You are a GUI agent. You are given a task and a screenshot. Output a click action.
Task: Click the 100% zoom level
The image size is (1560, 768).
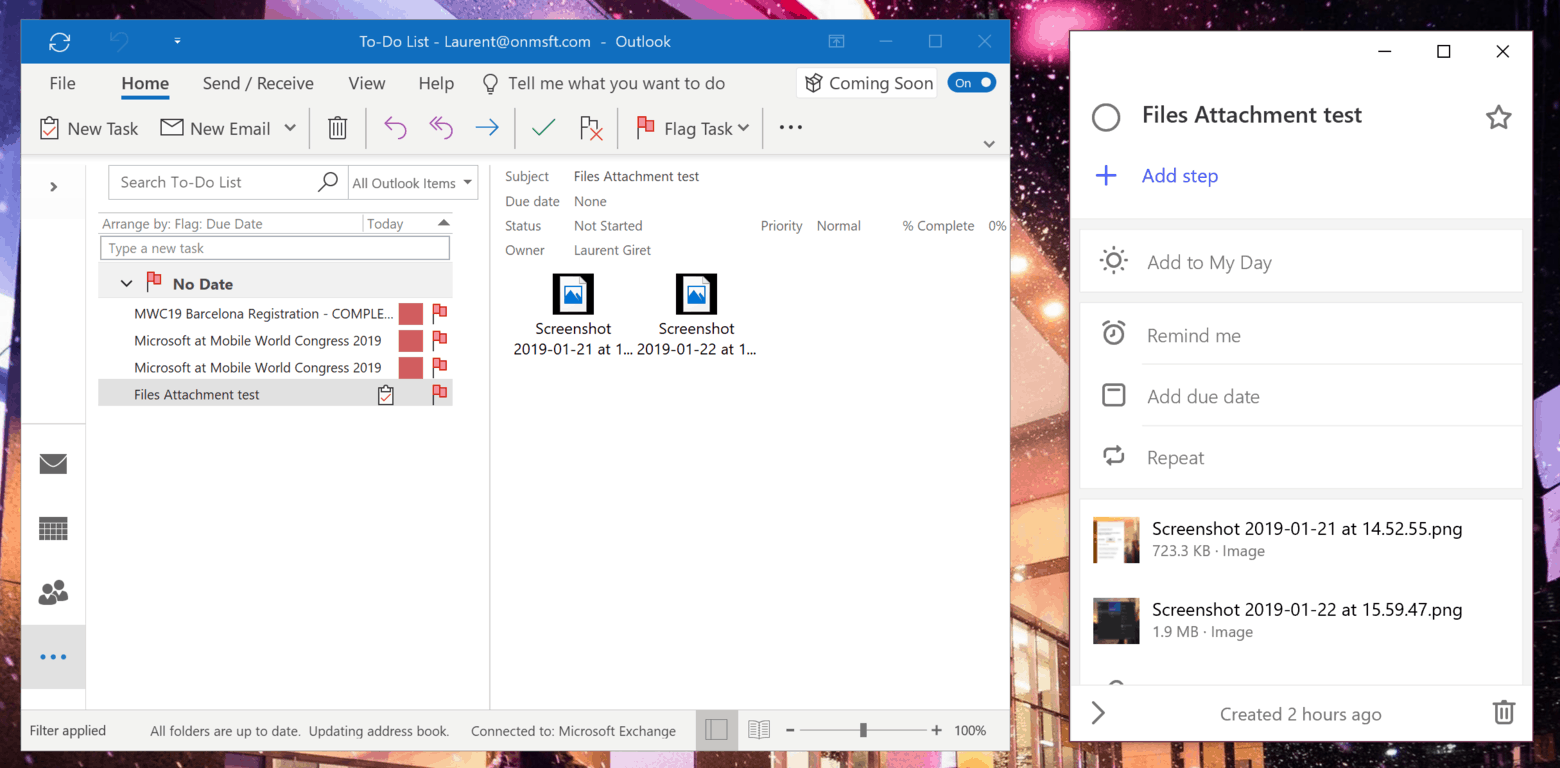[x=970, y=731]
